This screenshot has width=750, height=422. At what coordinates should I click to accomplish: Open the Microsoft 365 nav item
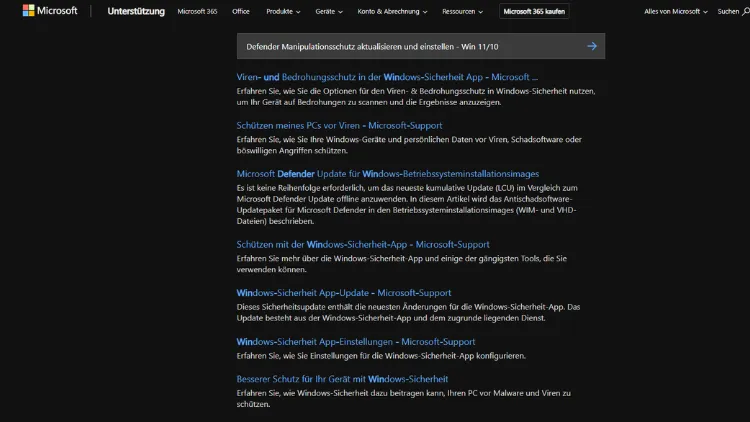pyautogui.click(x=197, y=11)
